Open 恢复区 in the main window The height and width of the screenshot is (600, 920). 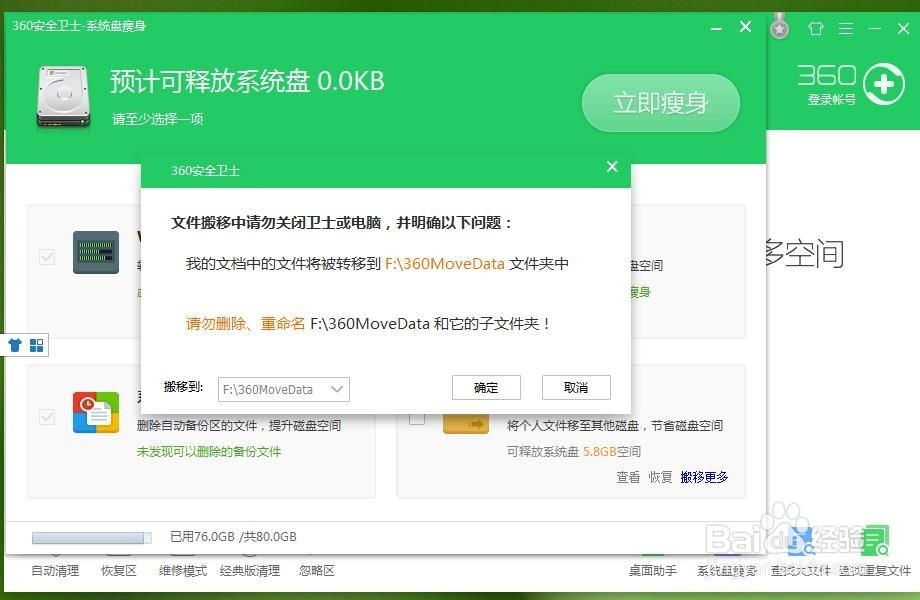pyautogui.click(x=119, y=571)
